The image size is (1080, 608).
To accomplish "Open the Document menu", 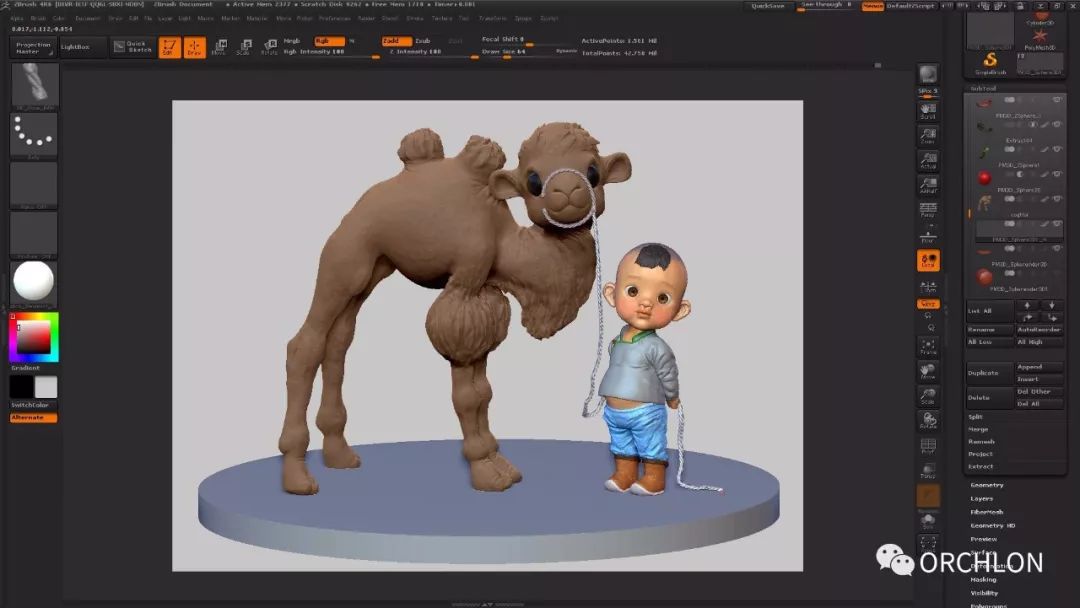I will [87, 18].
